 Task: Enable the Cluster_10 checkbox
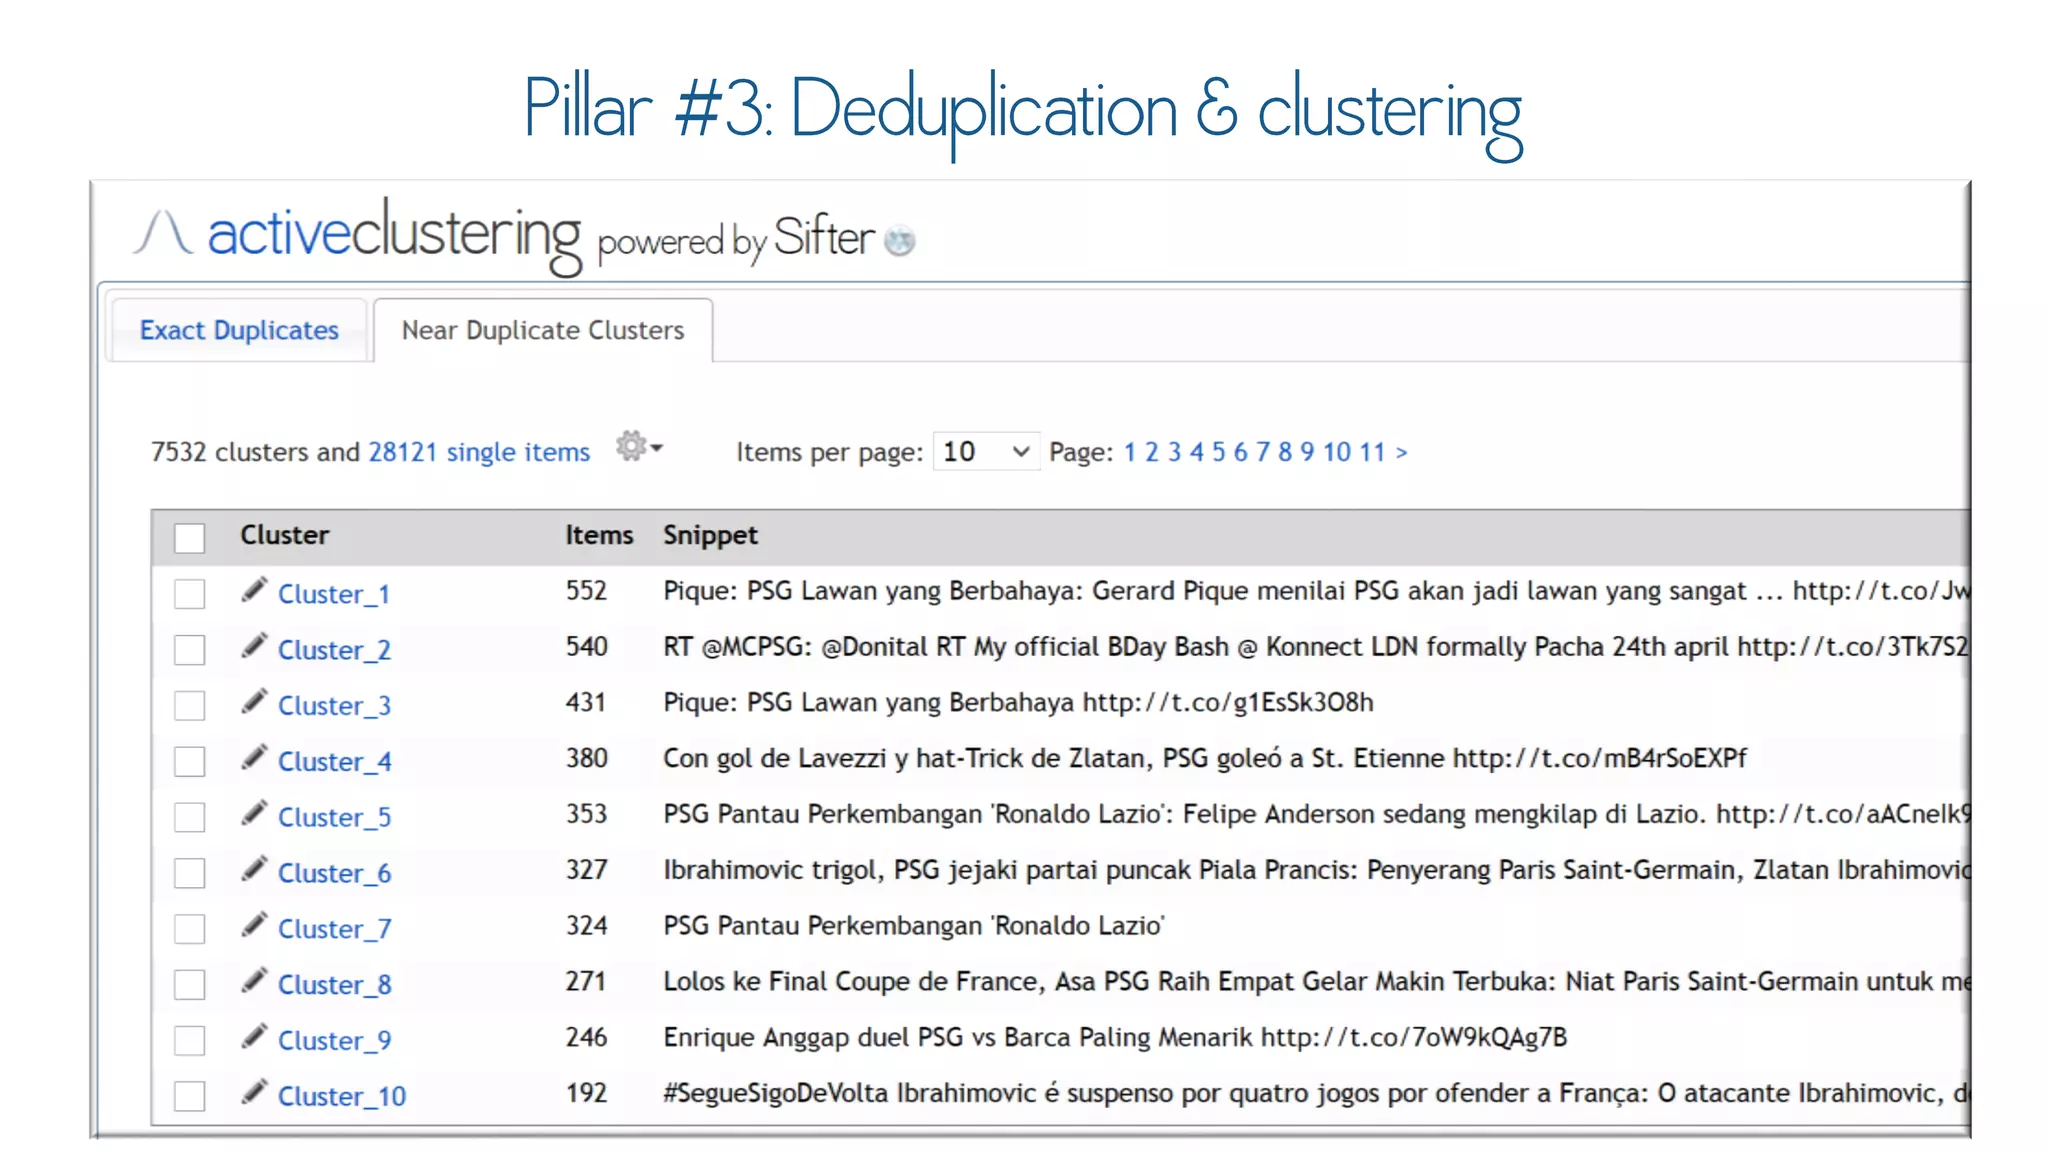click(189, 1097)
